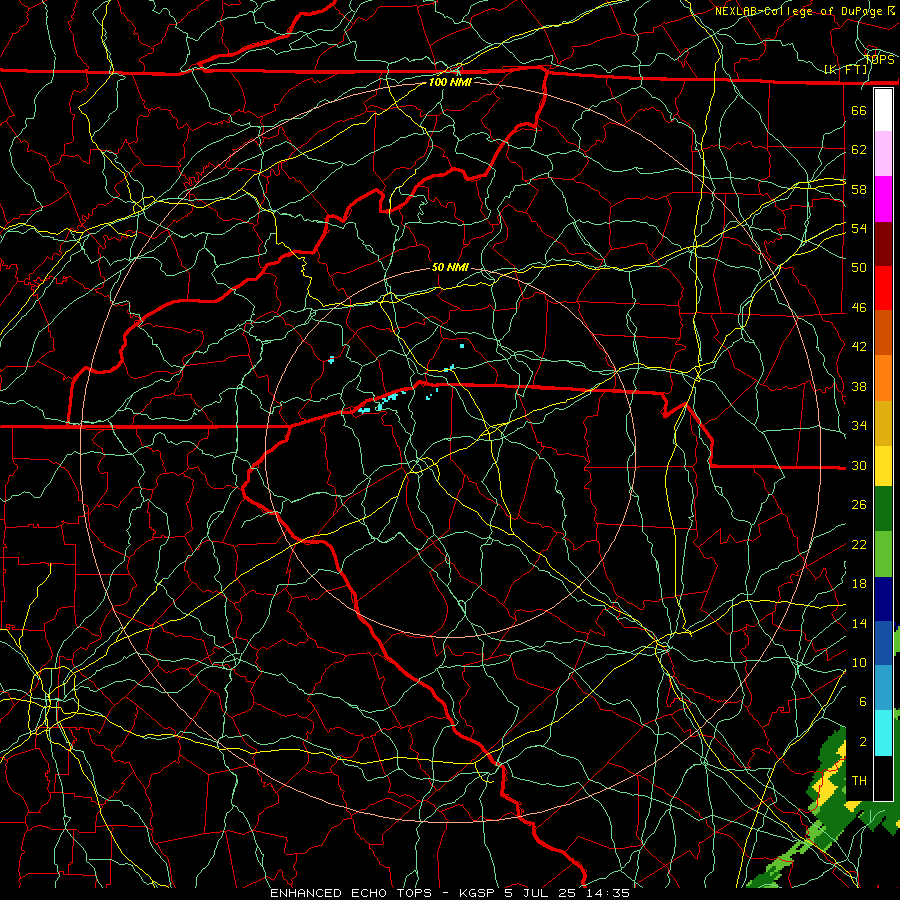Click the bright yellow legend color band

[883, 466]
